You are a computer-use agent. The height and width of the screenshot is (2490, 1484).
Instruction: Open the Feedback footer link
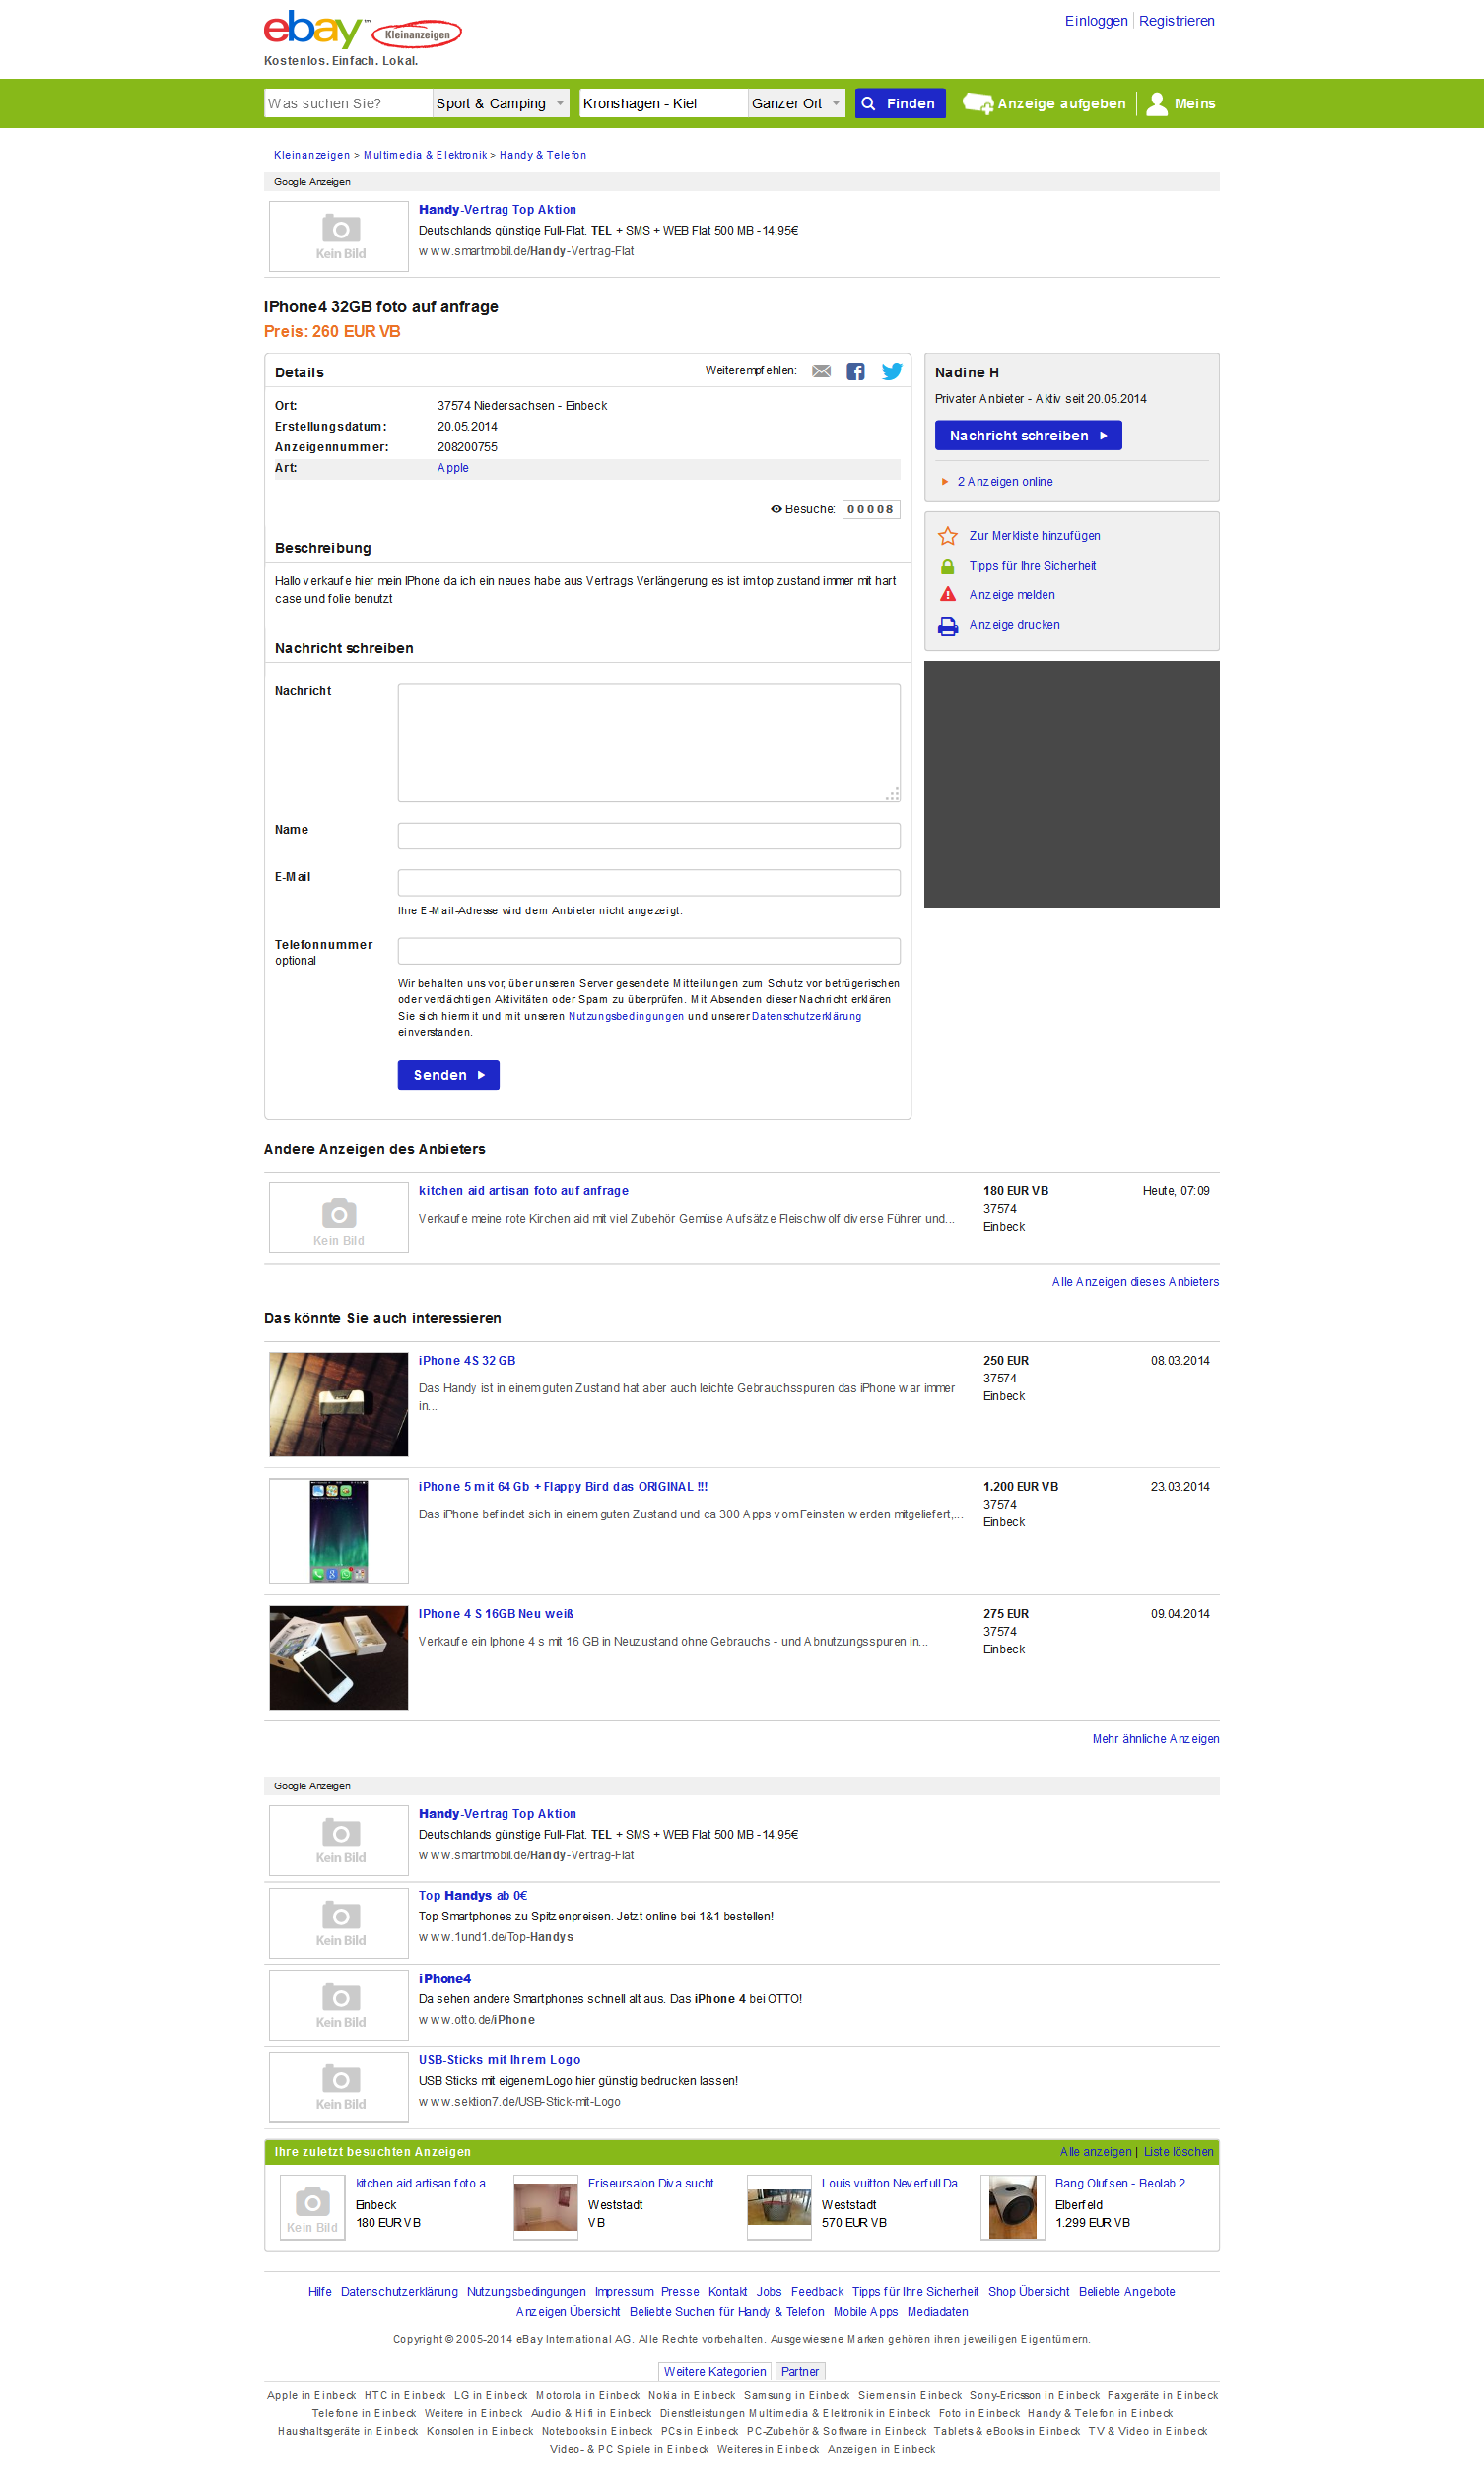pyautogui.click(x=817, y=2292)
